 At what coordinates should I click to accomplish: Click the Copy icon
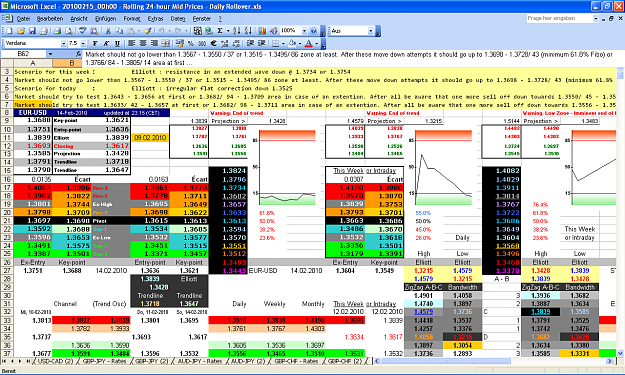(119, 31)
